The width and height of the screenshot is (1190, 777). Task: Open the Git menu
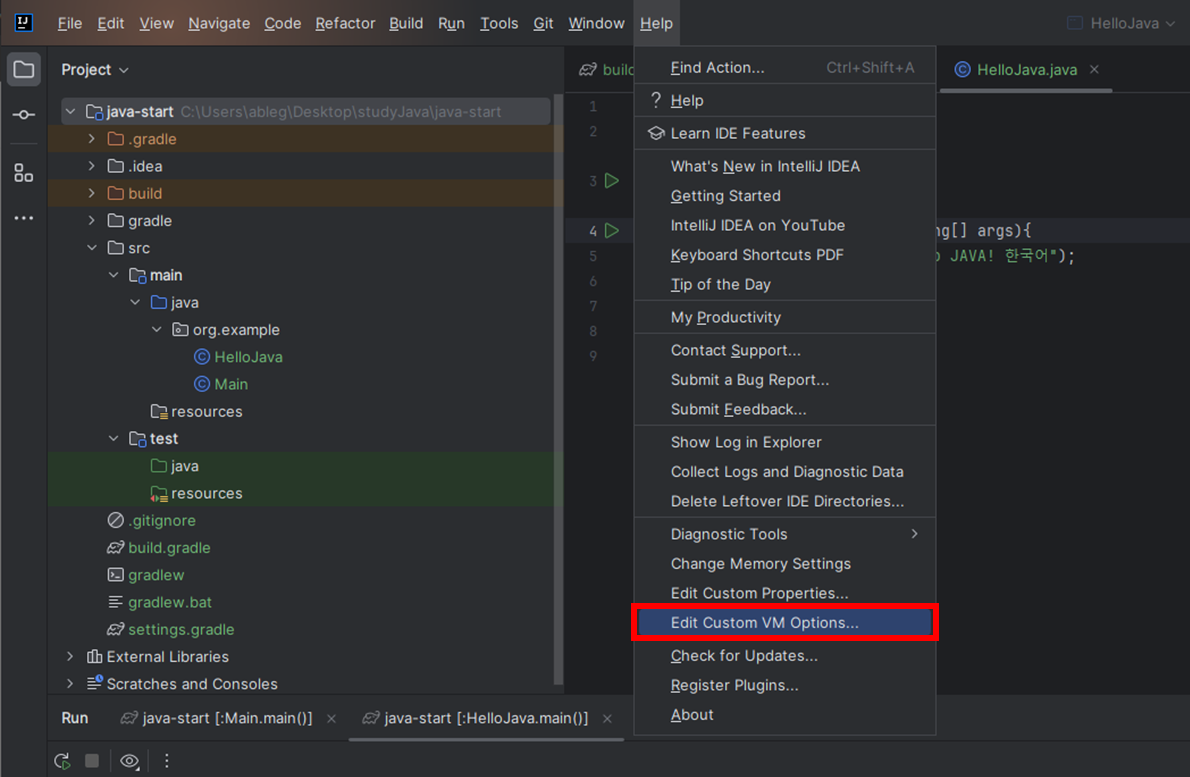point(543,24)
